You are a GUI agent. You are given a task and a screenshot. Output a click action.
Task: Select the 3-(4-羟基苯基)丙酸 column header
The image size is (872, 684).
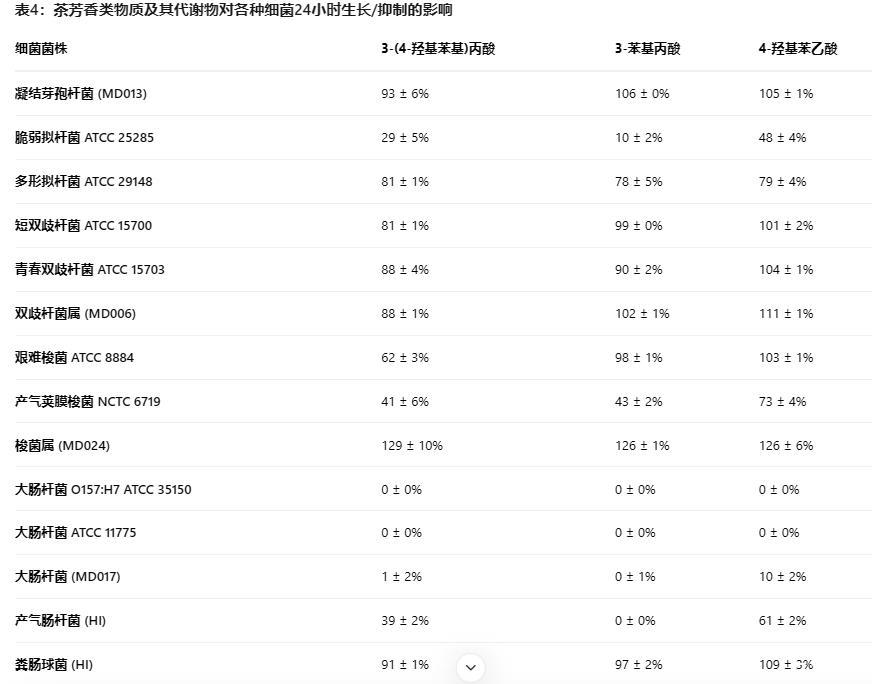click(438, 49)
